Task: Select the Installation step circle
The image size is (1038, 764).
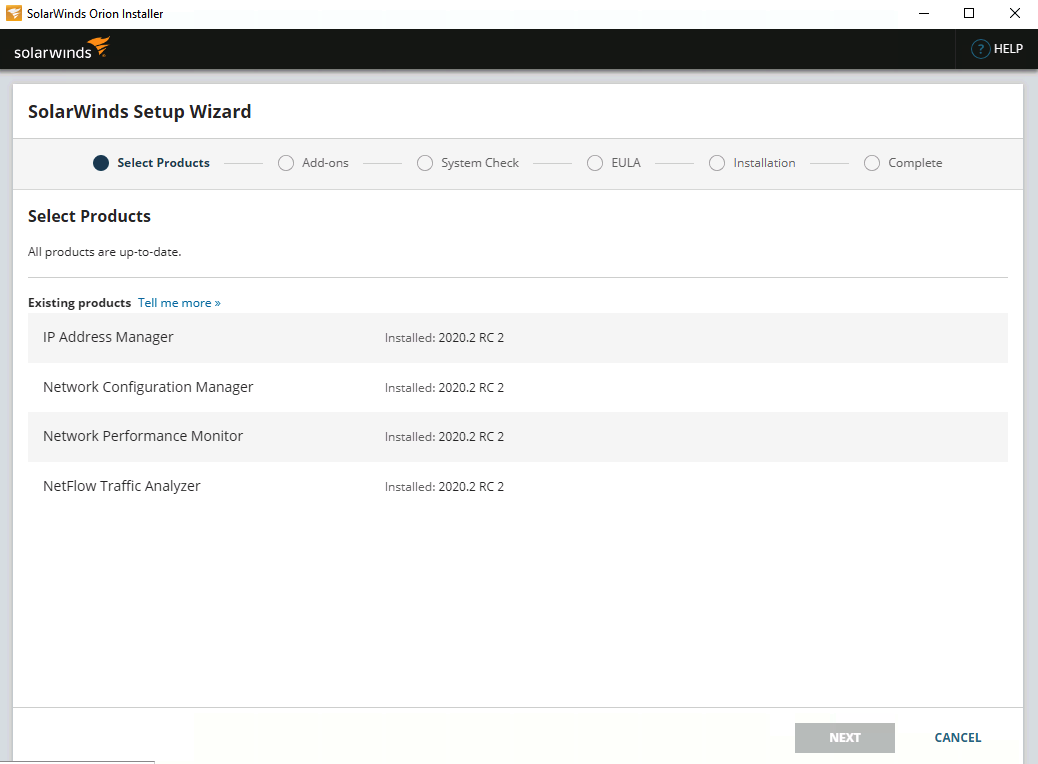Action: (x=716, y=163)
